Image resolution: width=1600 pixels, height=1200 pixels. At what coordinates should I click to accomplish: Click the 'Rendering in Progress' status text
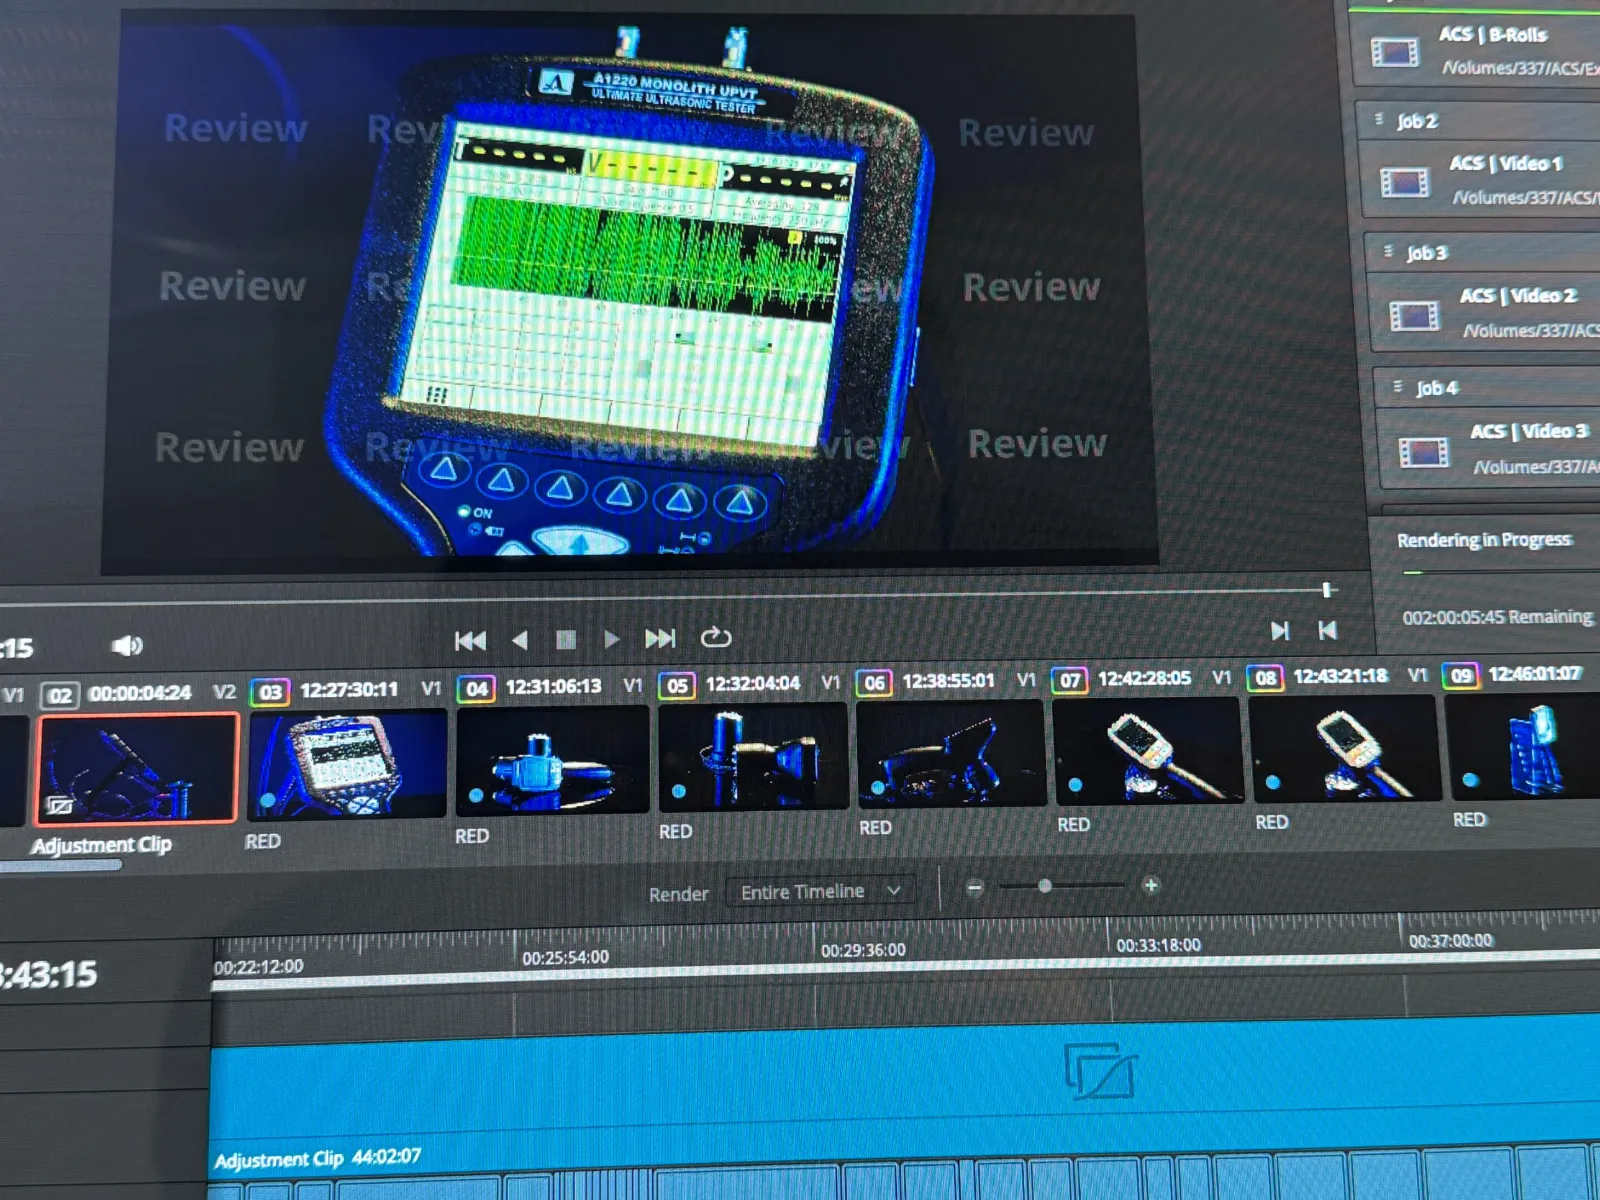click(x=1484, y=540)
